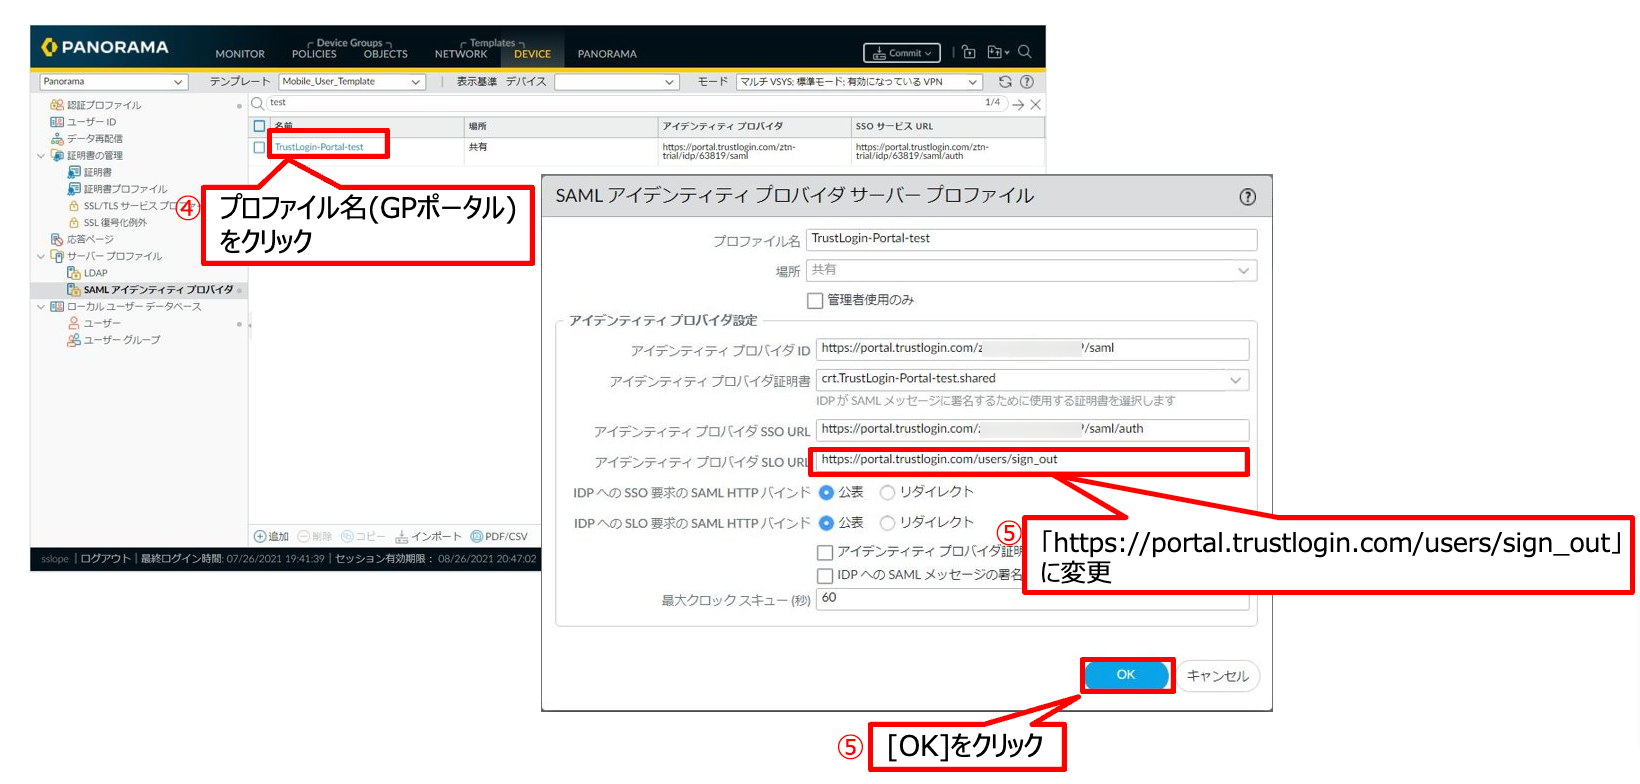
Task: Open the デバイス dropdown
Action: (616, 82)
